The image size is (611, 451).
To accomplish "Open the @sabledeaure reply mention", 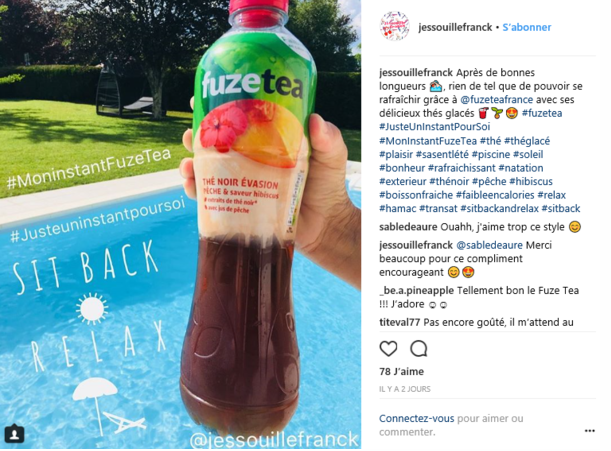I will tap(489, 245).
